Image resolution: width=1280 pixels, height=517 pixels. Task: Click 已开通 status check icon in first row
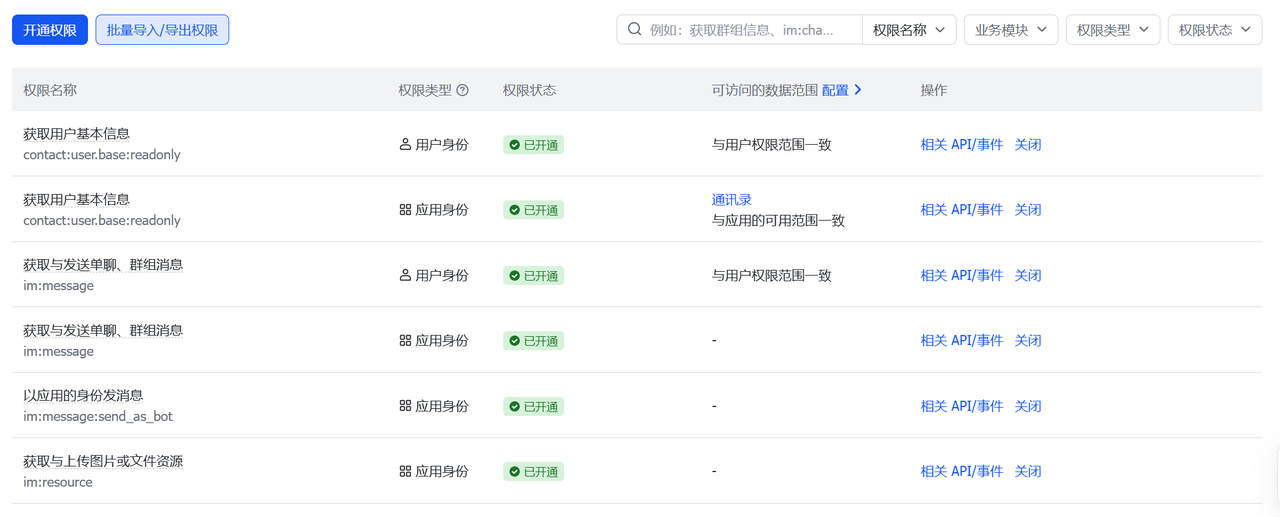514,145
